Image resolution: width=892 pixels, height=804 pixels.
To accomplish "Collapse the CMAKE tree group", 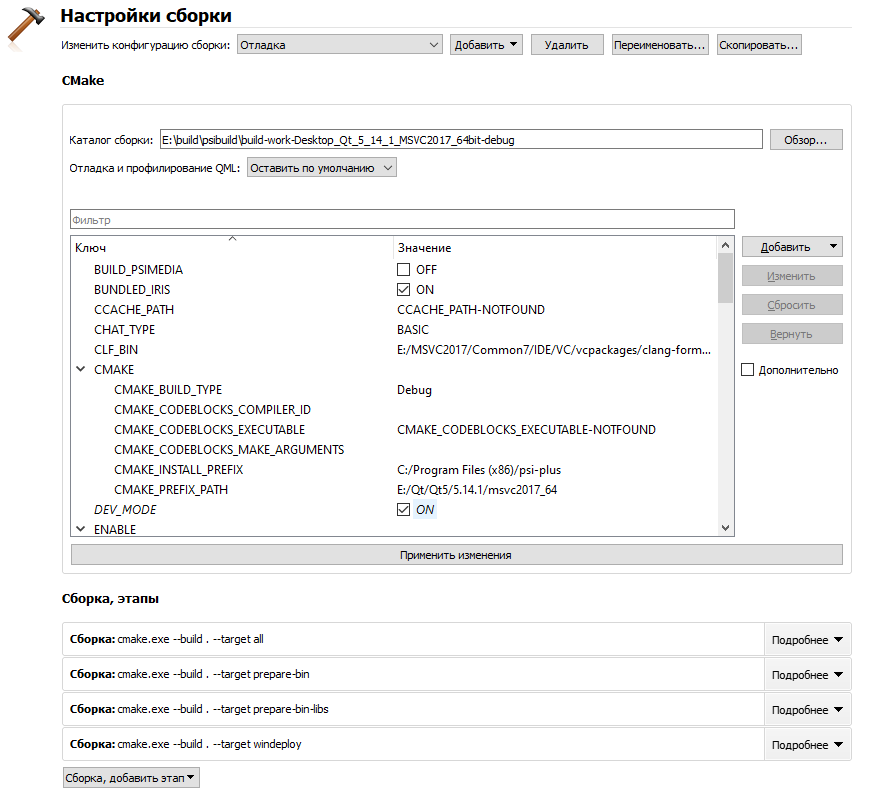I will pos(81,370).
